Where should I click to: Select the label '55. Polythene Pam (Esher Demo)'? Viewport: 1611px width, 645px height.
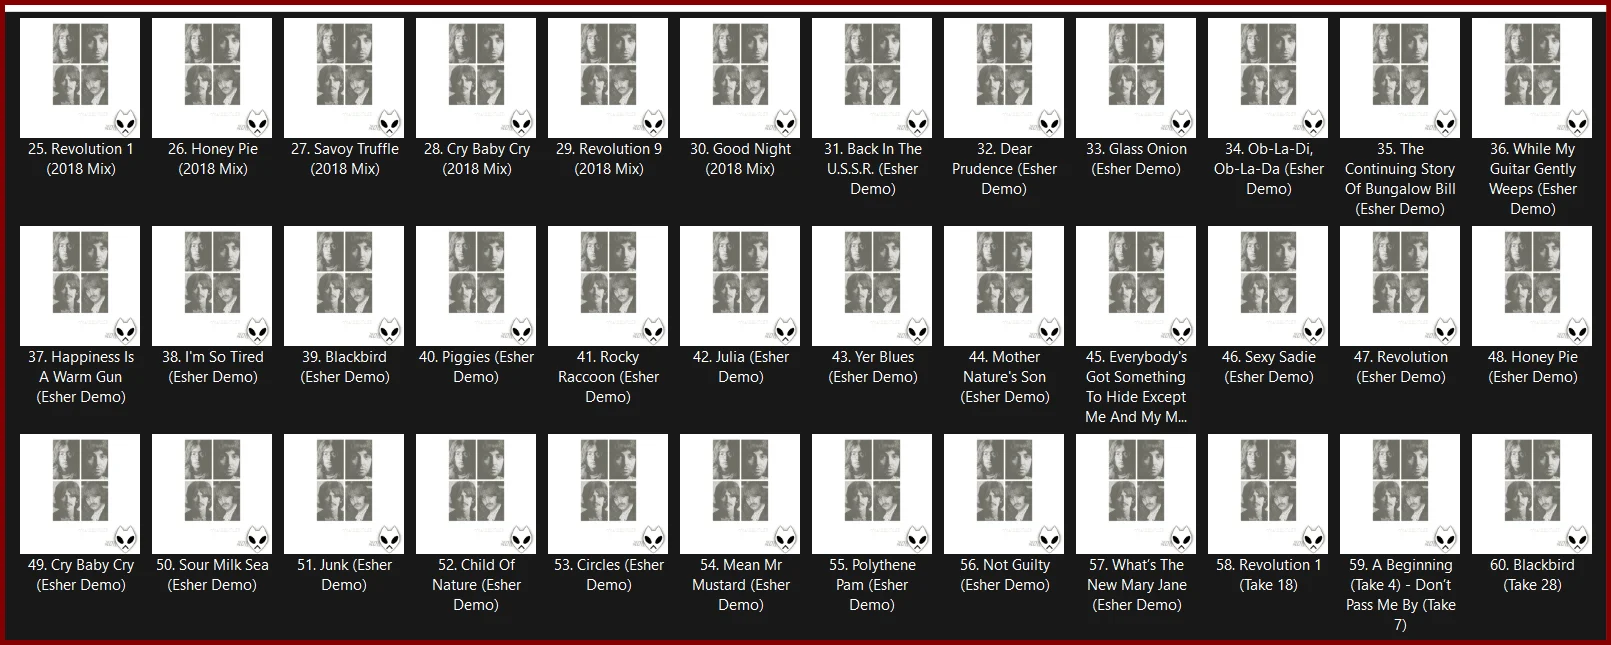coord(872,585)
